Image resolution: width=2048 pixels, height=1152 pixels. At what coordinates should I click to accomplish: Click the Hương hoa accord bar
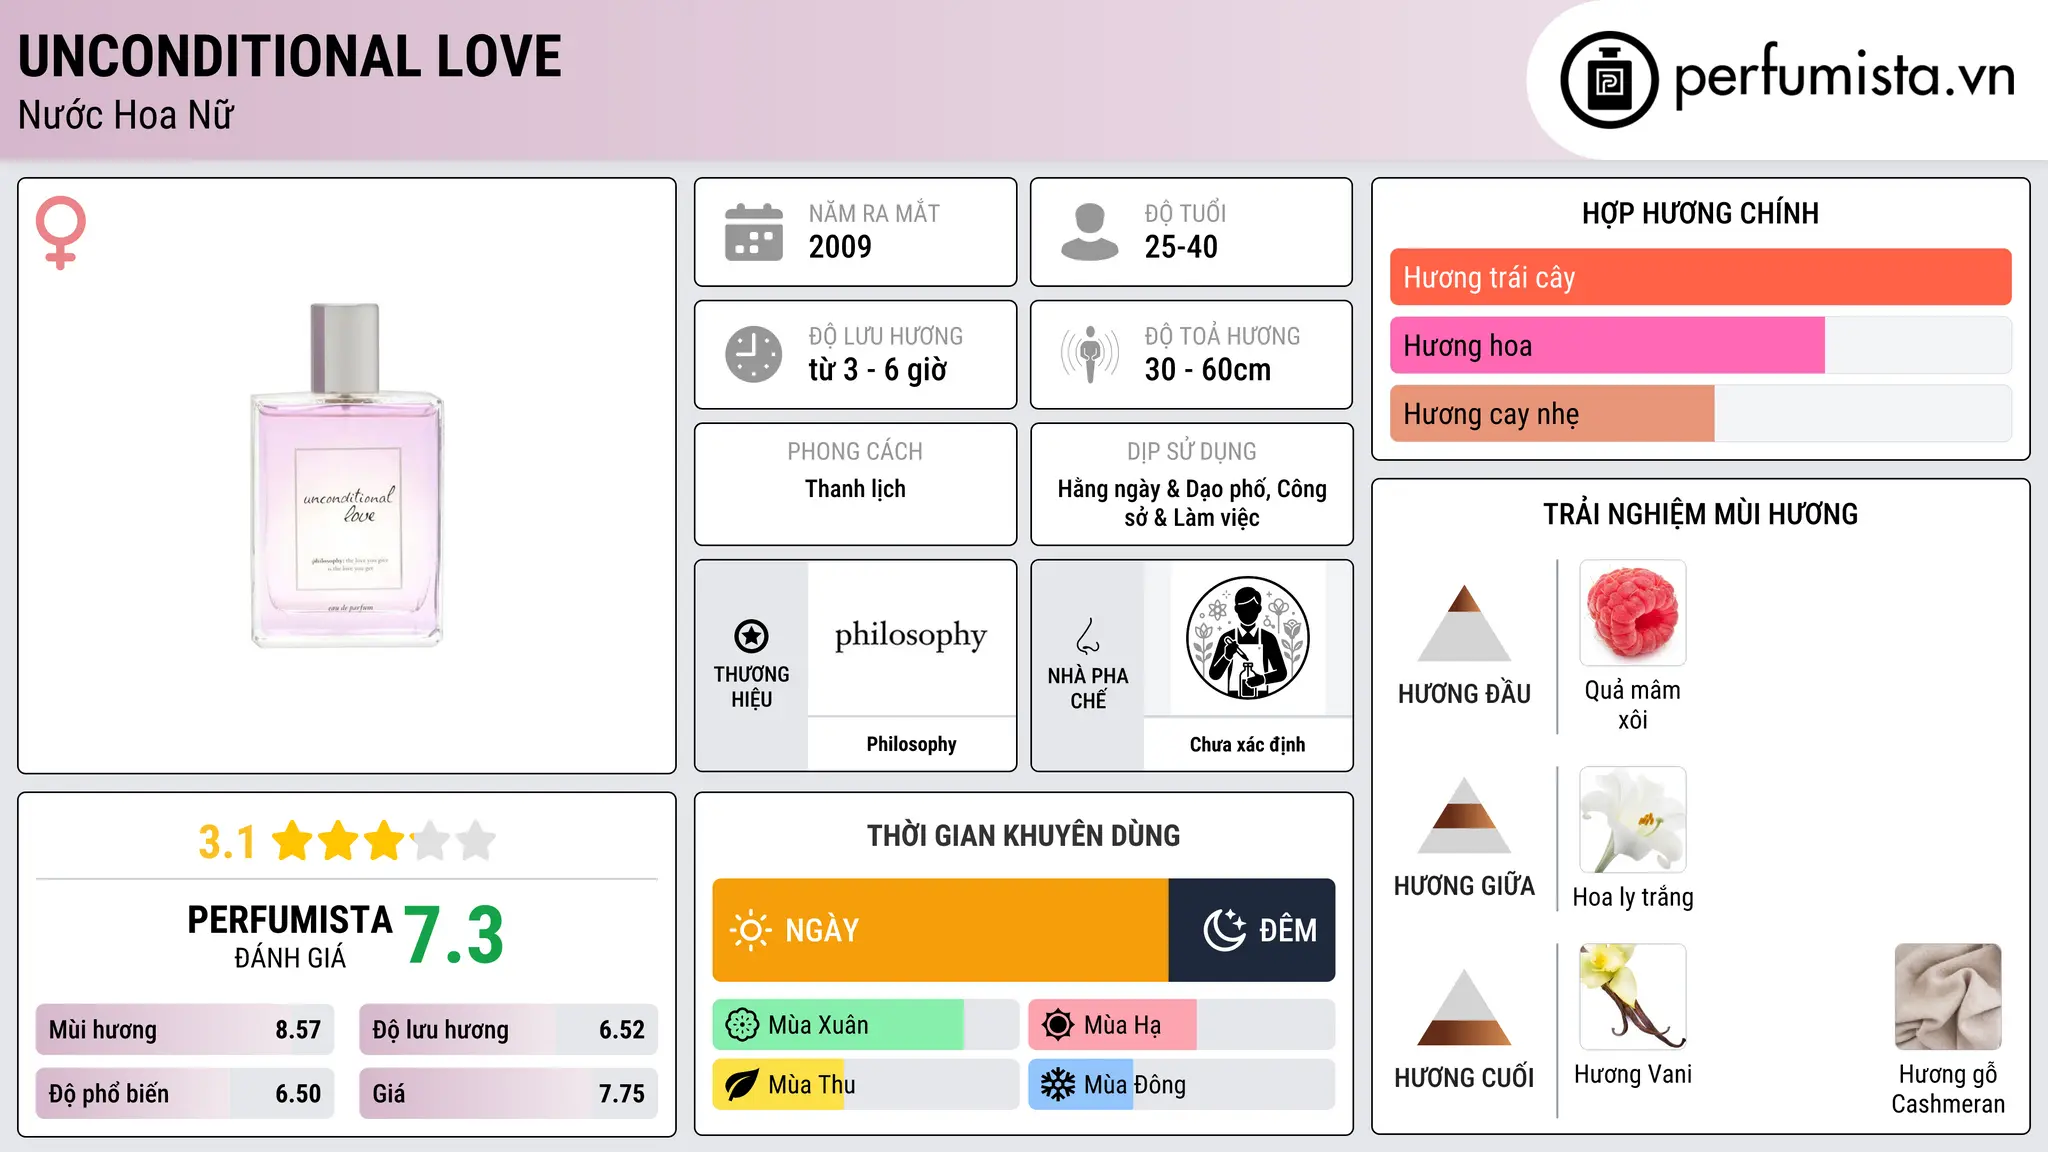tap(1700, 345)
